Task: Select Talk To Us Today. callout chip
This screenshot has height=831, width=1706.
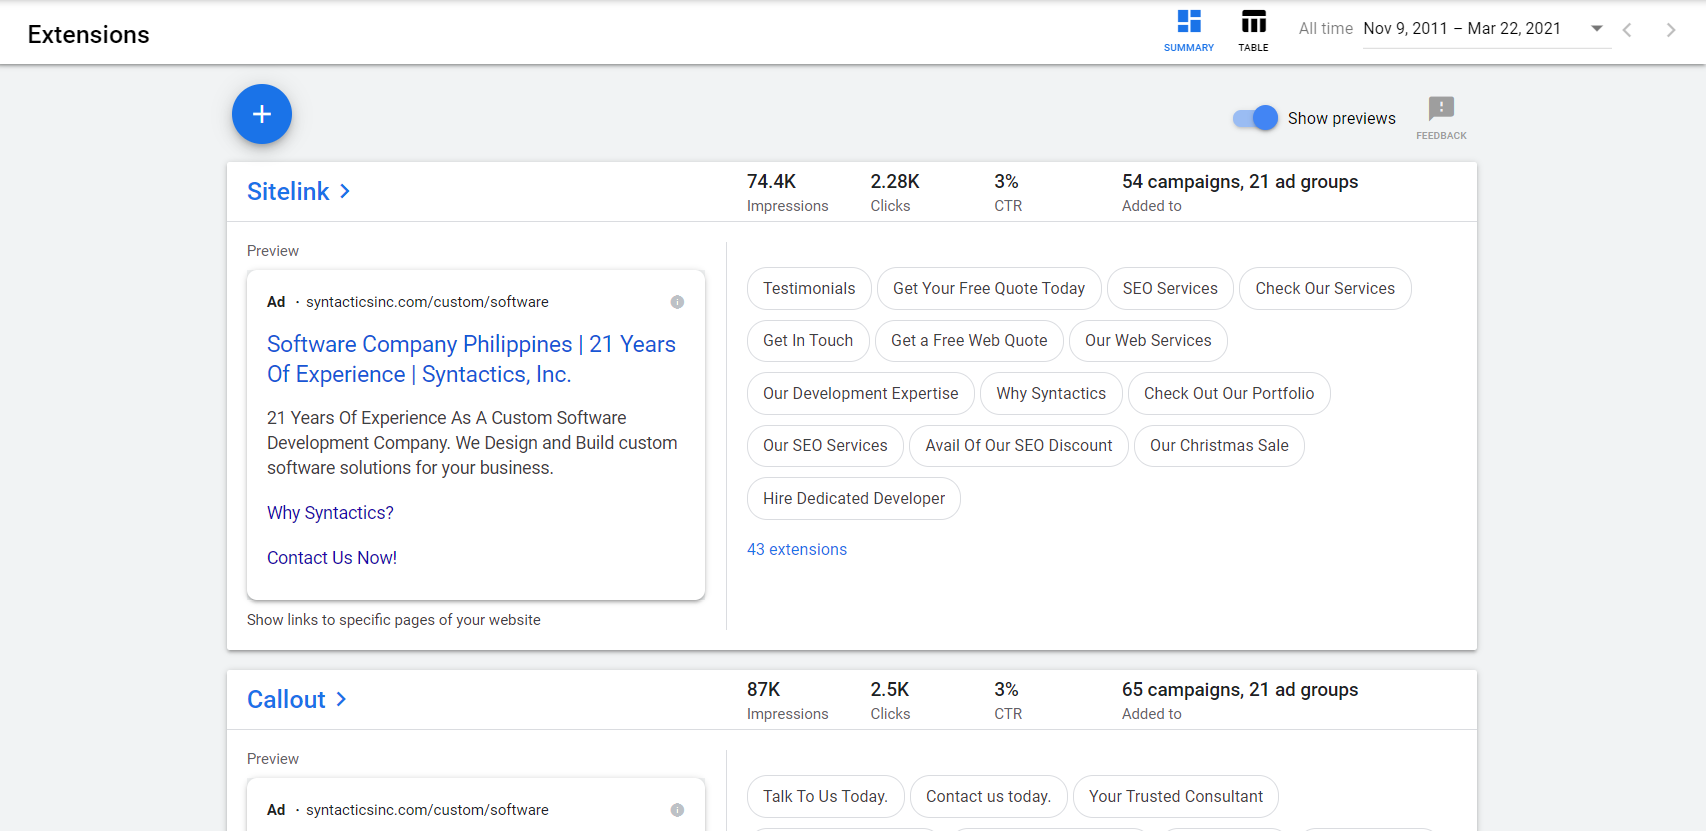Action: (x=825, y=797)
